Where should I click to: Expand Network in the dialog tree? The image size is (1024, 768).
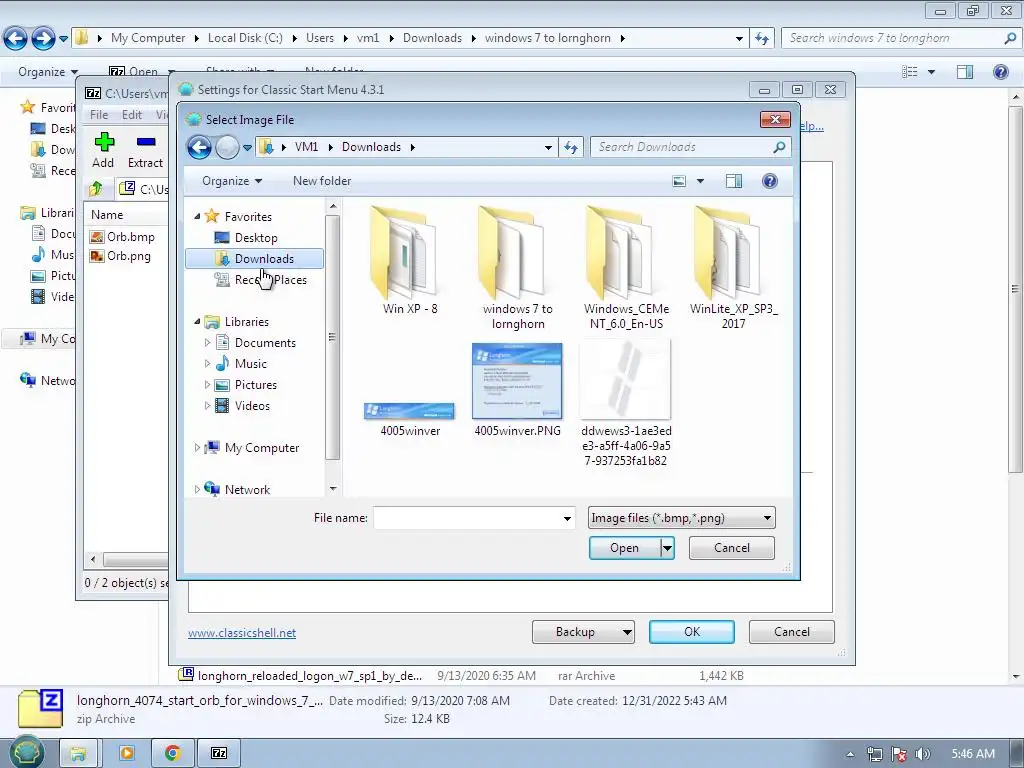point(197,489)
